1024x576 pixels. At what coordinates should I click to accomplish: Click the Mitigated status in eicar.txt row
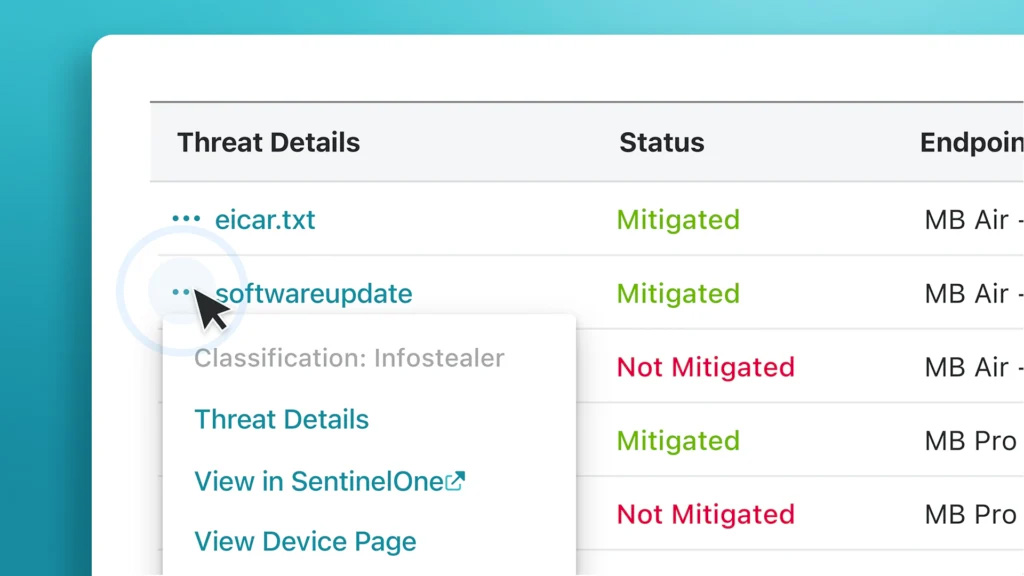pos(678,220)
